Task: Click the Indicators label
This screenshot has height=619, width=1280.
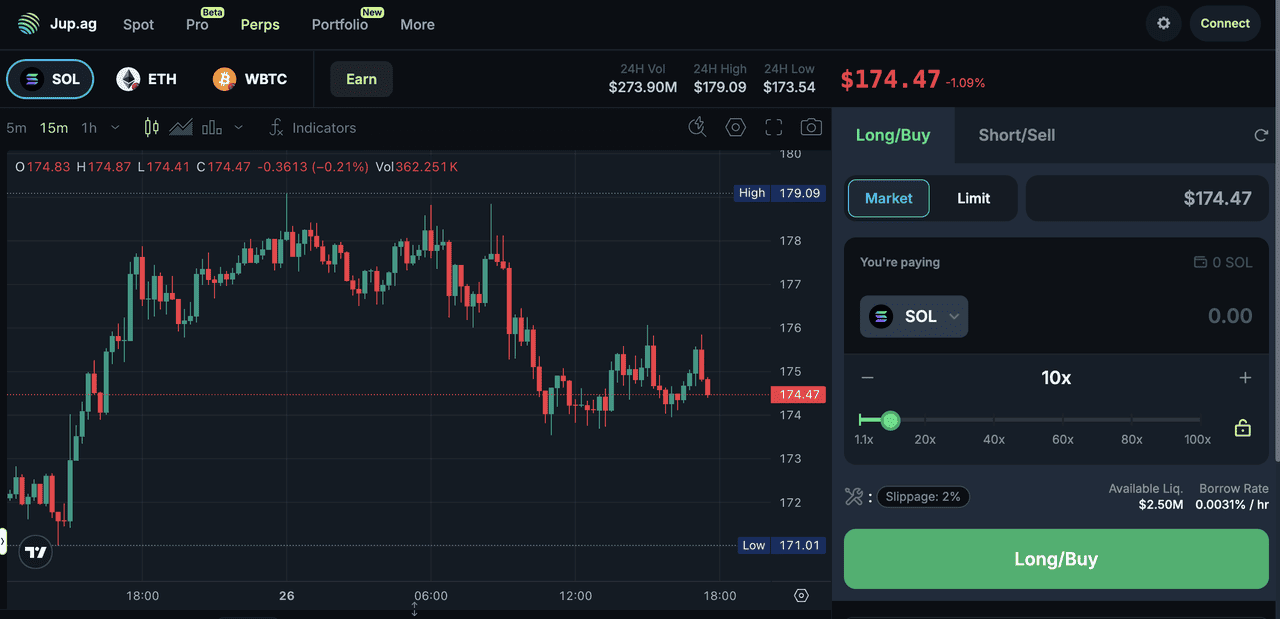Action: [x=324, y=128]
